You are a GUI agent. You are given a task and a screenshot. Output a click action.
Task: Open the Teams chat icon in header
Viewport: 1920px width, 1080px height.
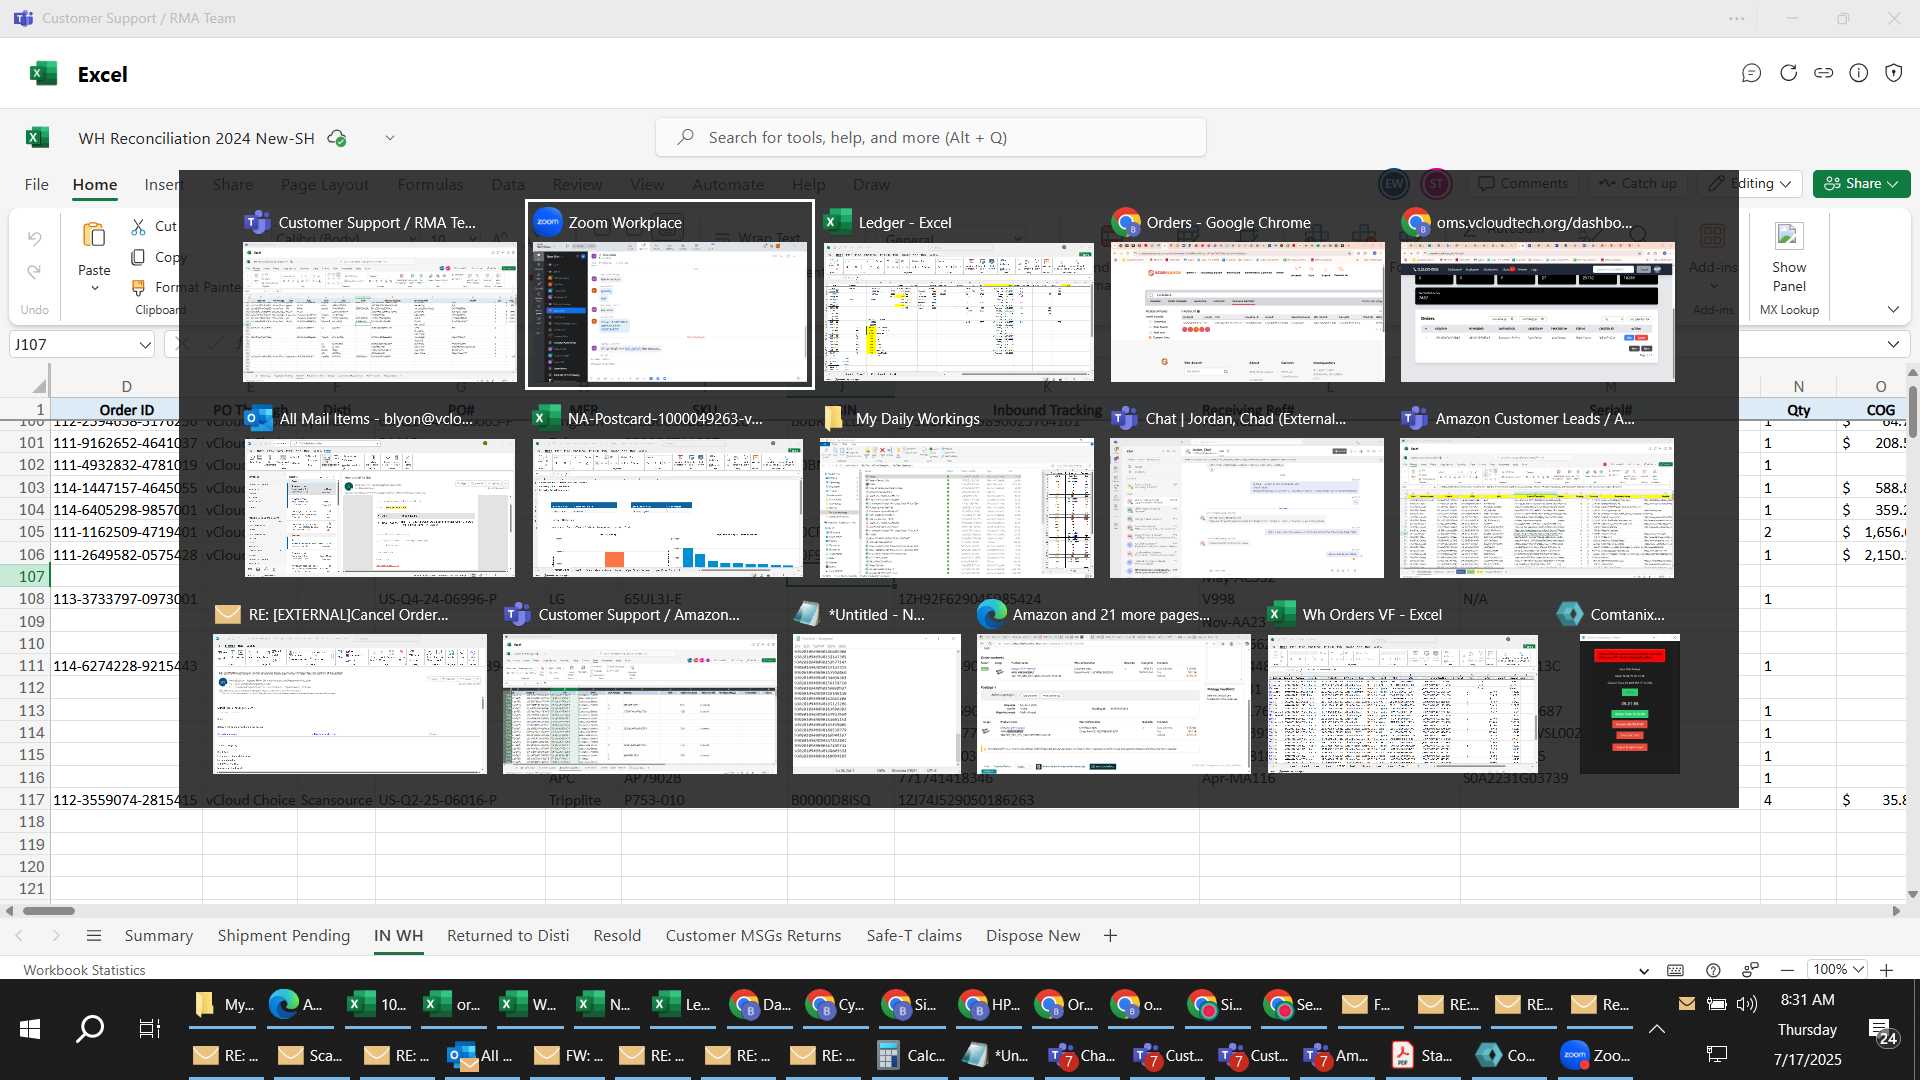(x=1751, y=73)
